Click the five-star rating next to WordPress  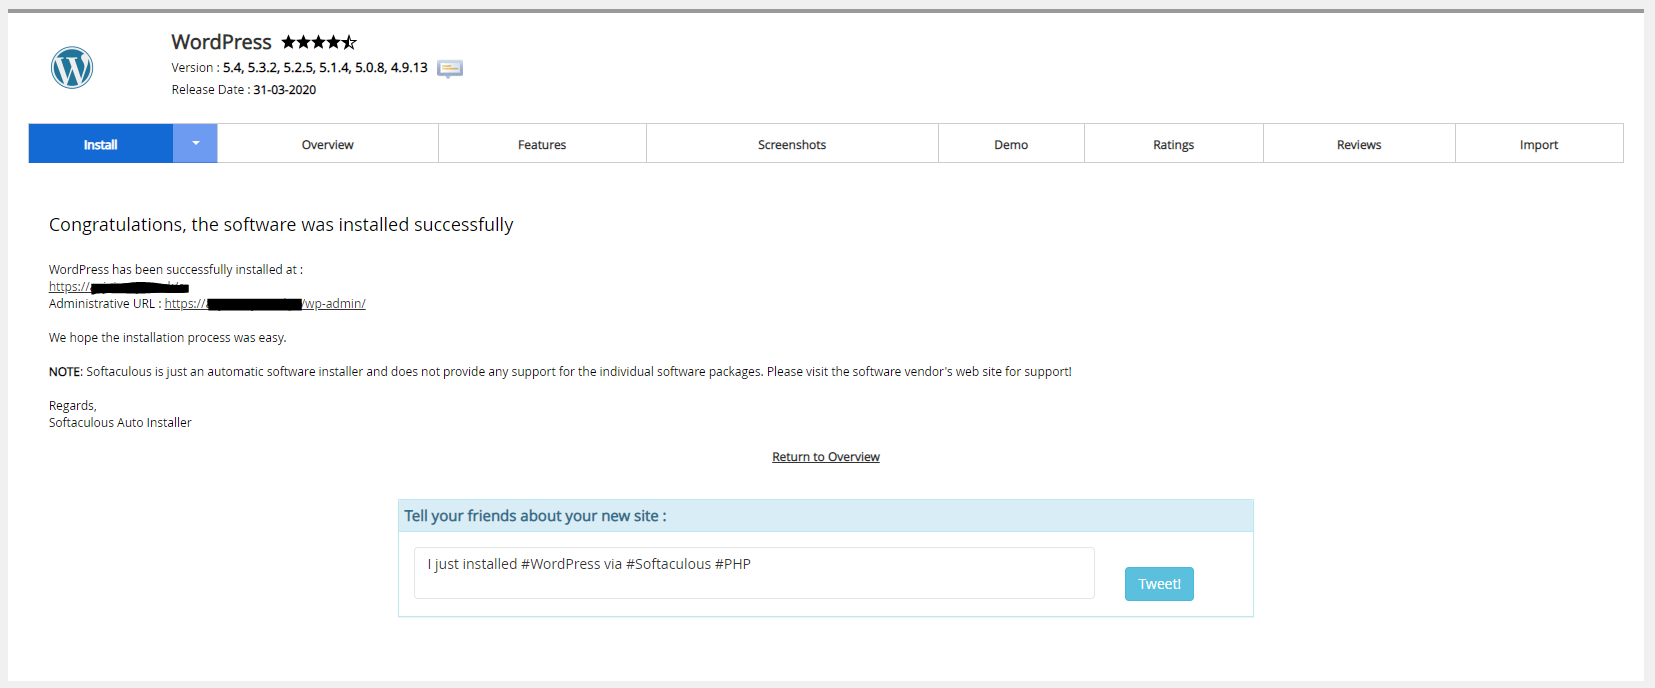tap(318, 42)
